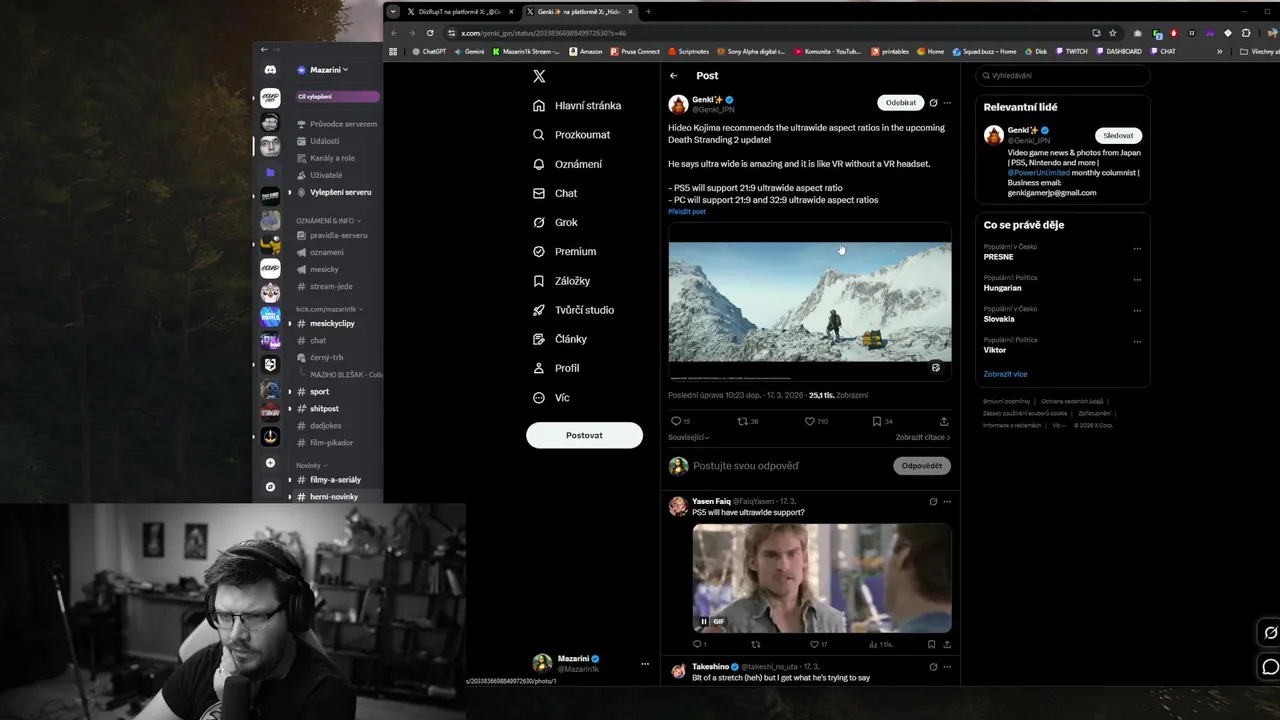Open Profil in X navigation
The height and width of the screenshot is (720, 1280).
(x=556, y=368)
